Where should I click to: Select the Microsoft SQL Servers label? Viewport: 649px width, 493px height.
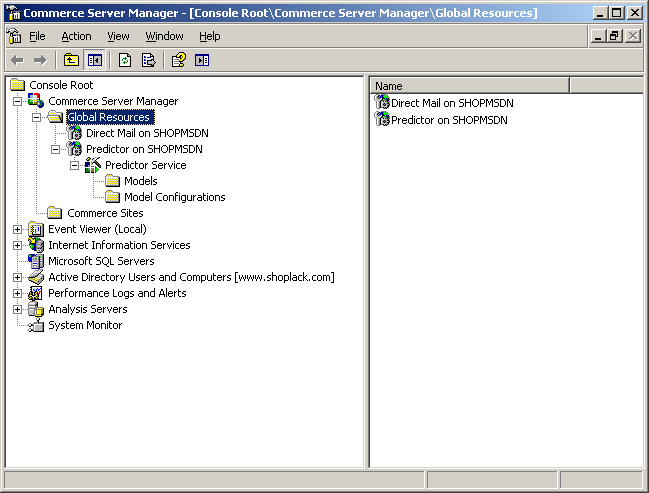(x=101, y=261)
